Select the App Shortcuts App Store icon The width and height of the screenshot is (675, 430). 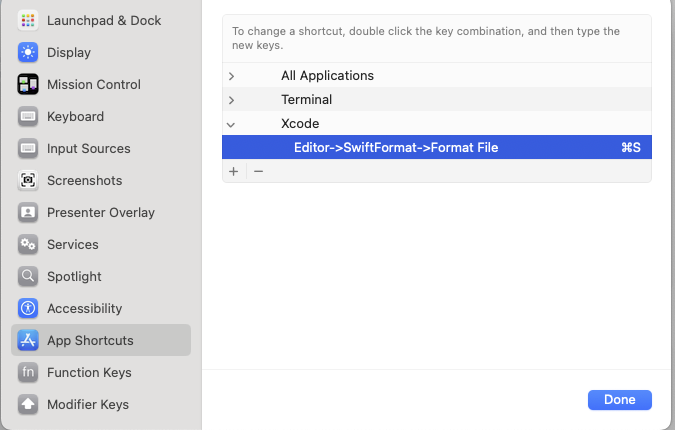tap(28, 340)
